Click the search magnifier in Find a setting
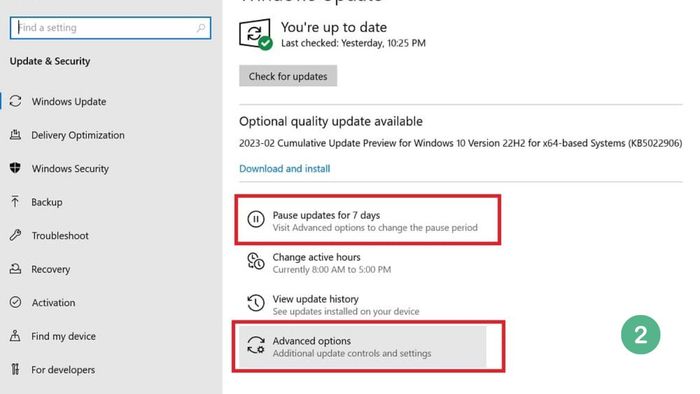Viewport: 700px width, 394px height. pyautogui.click(x=201, y=28)
